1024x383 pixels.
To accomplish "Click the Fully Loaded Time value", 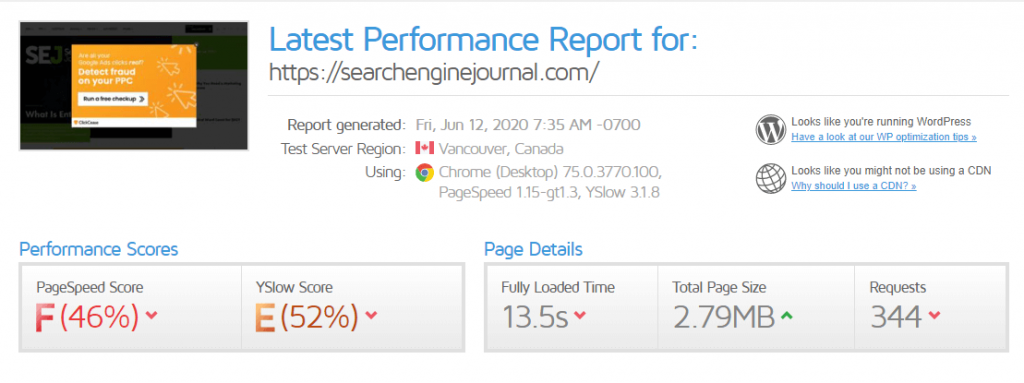I will pos(534,317).
